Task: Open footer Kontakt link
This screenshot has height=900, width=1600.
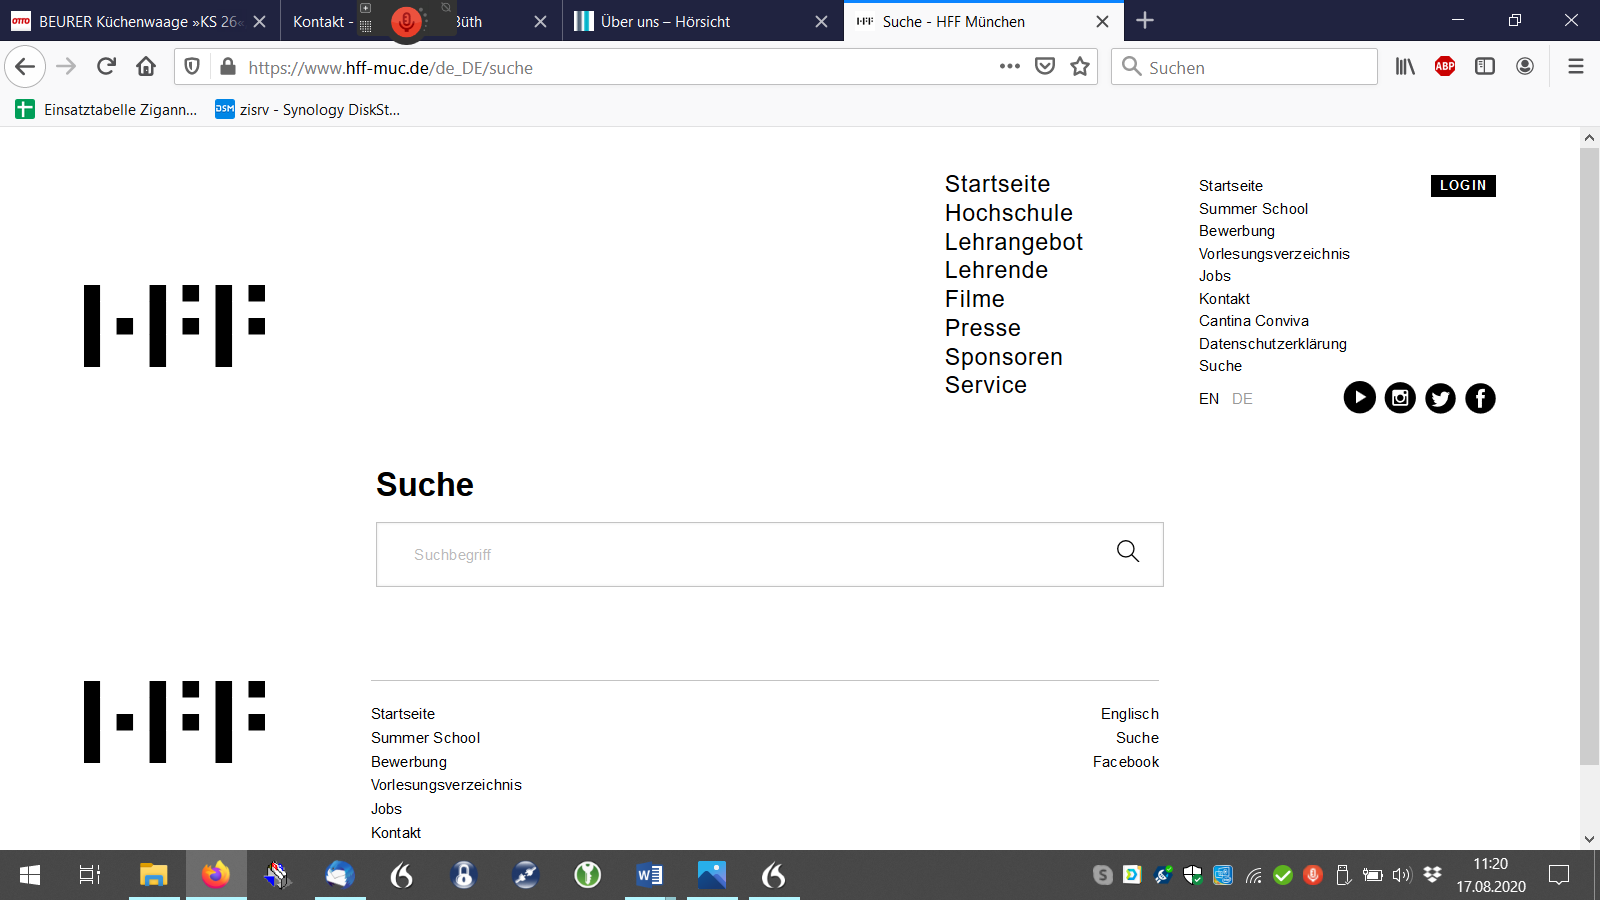Action: point(395,832)
